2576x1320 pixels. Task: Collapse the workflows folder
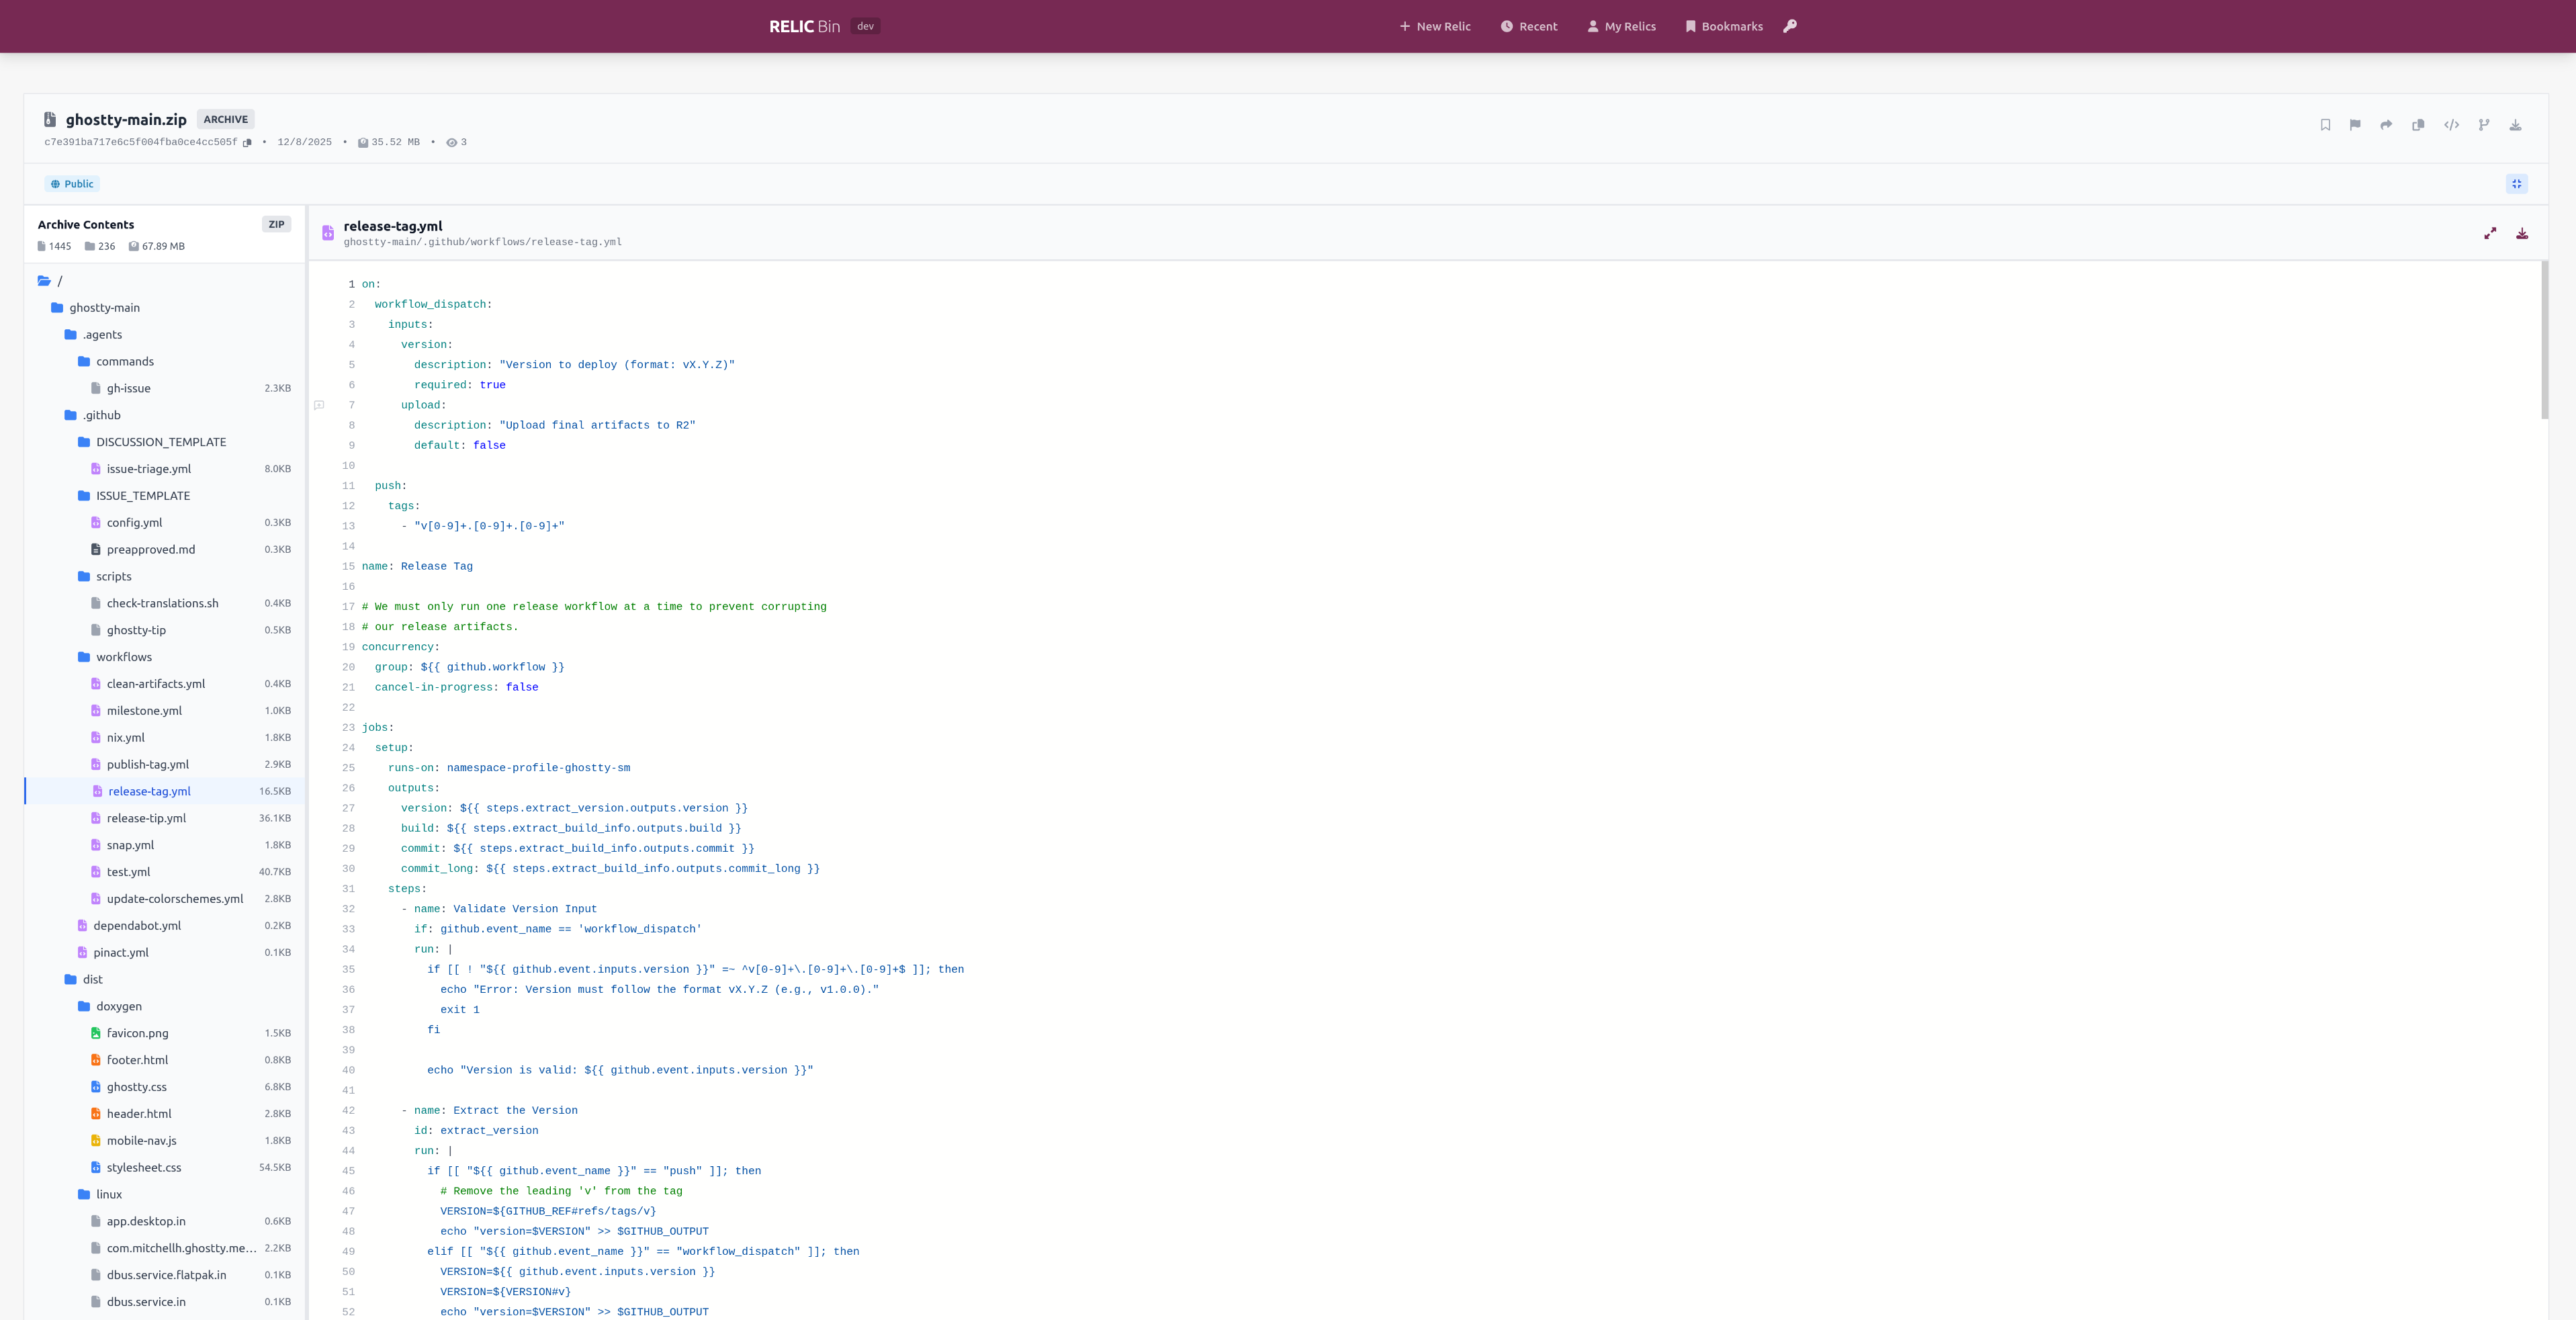pos(164,657)
